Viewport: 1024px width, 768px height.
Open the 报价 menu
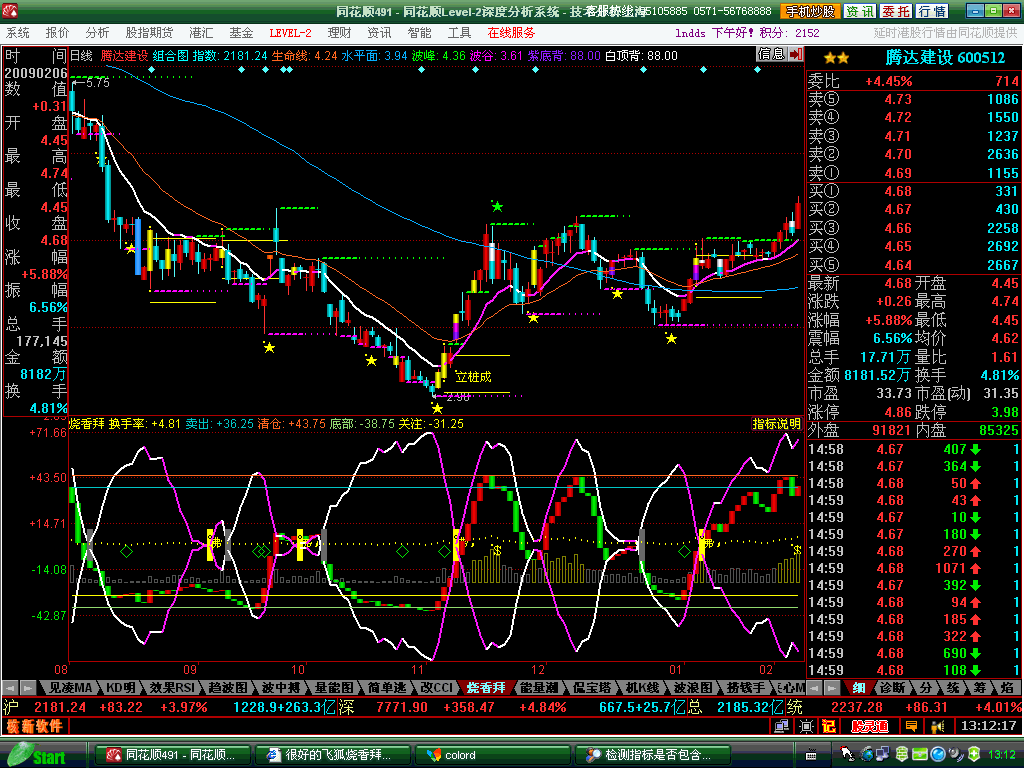tap(57, 33)
